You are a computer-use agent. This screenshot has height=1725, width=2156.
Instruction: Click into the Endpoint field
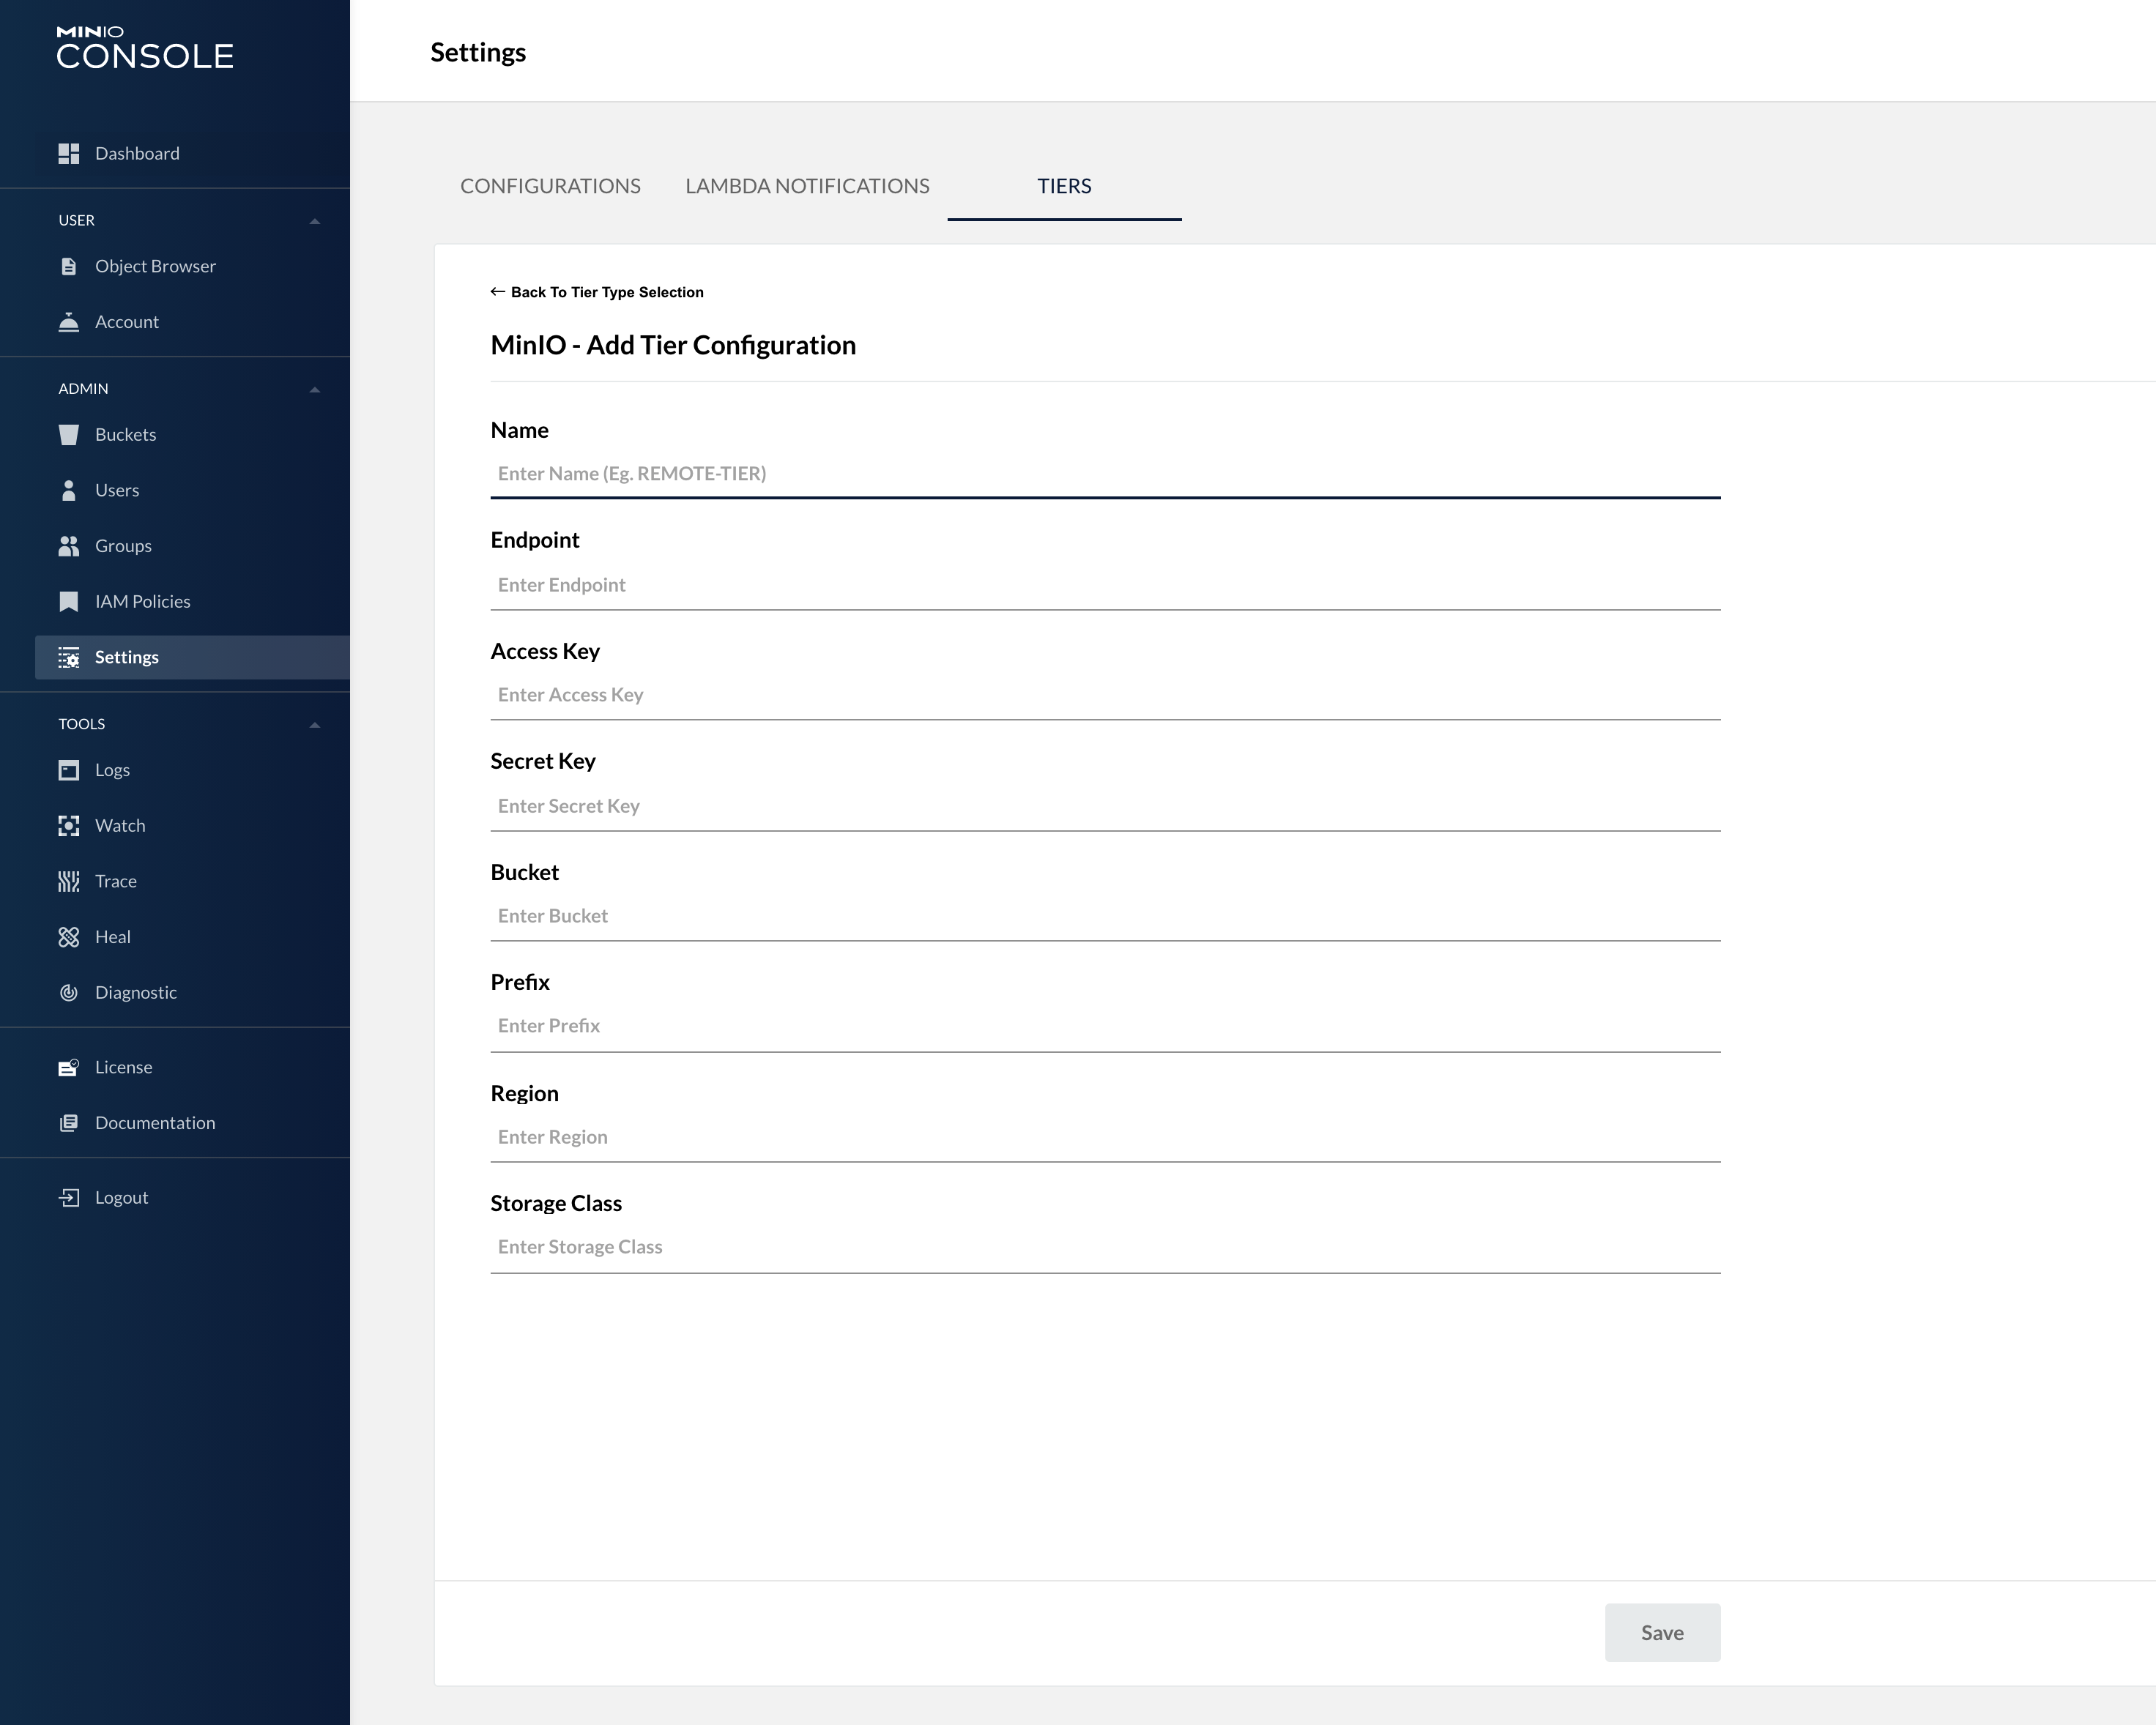point(1105,585)
